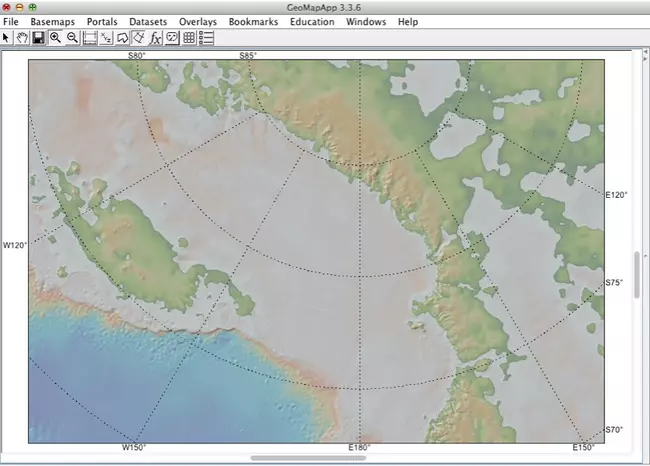The height and width of the screenshot is (466, 650).
Task: Open the fx grid function tool
Action: [x=156, y=38]
